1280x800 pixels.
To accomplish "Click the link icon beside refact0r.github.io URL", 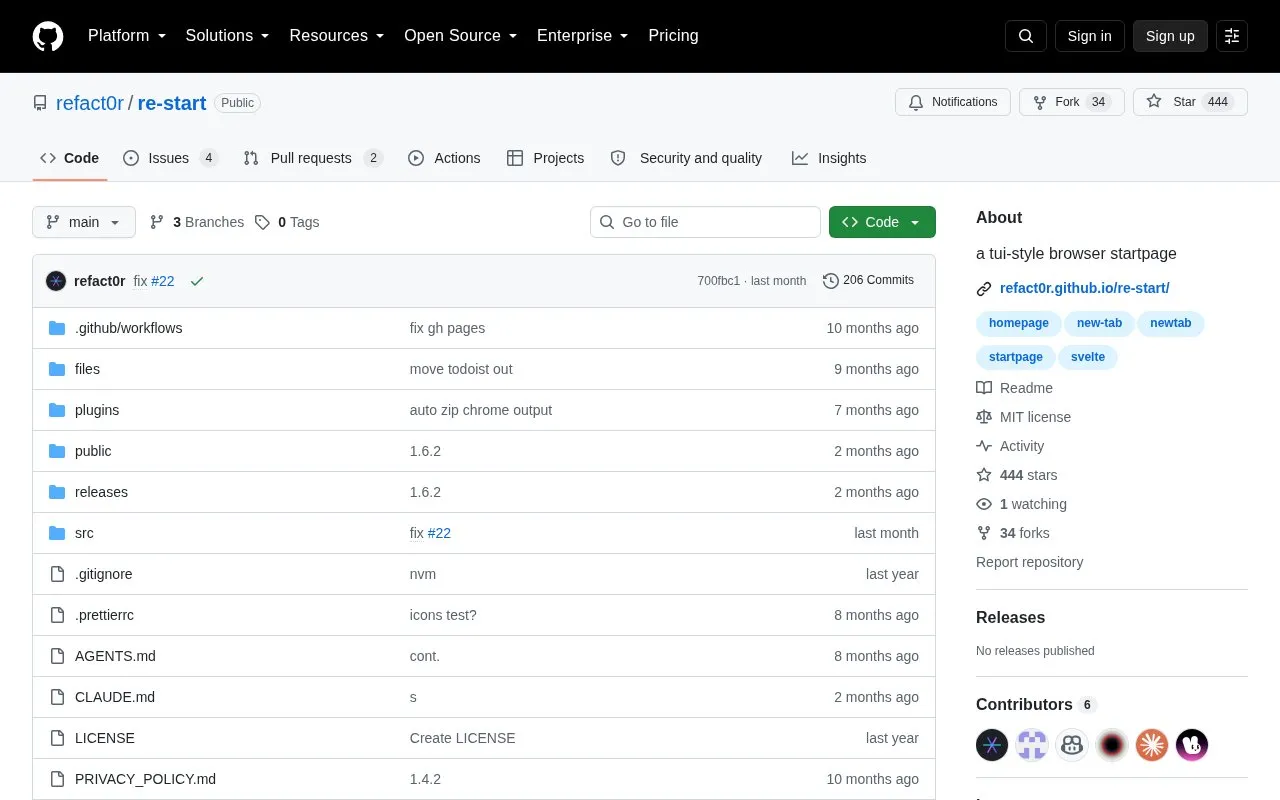I will pyautogui.click(x=984, y=289).
